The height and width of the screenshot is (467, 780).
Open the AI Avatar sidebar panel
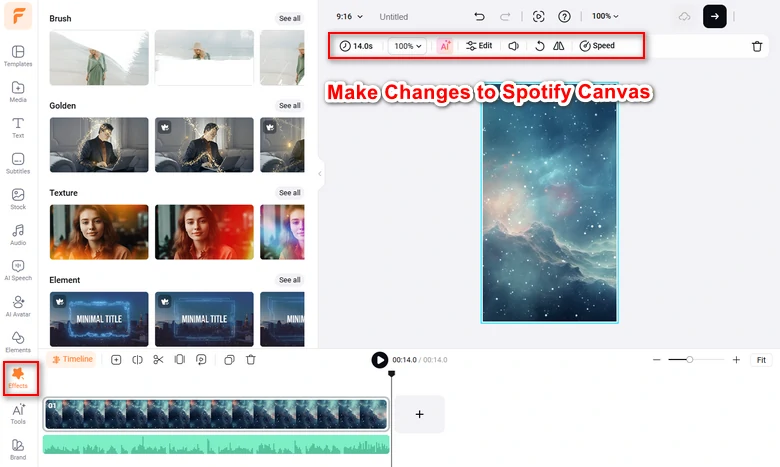pyautogui.click(x=18, y=306)
